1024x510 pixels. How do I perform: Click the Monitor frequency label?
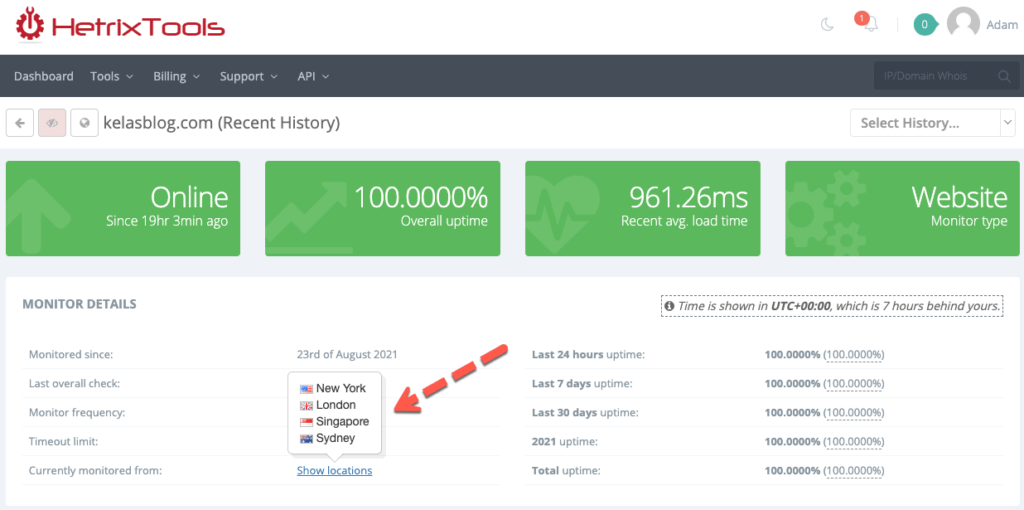tap(77, 413)
